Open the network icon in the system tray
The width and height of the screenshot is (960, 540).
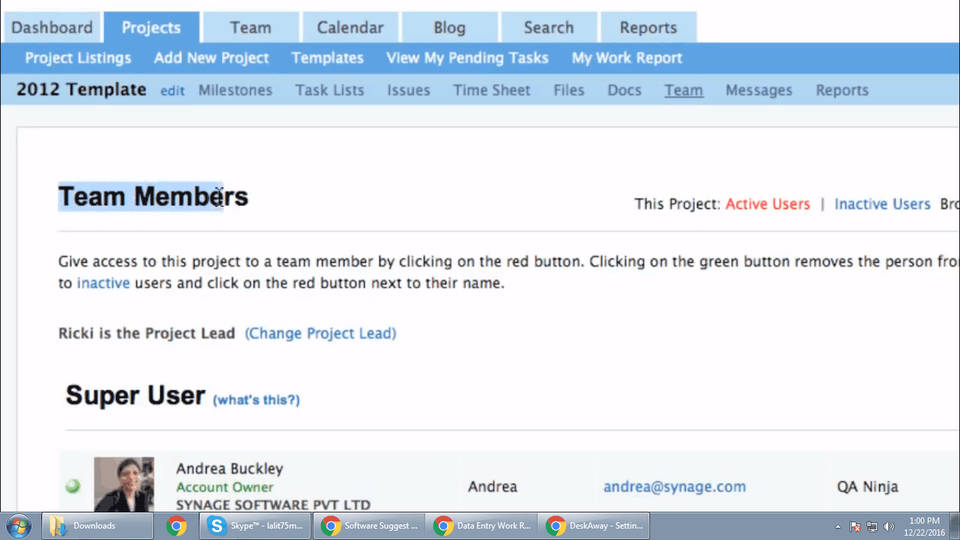(x=872, y=526)
